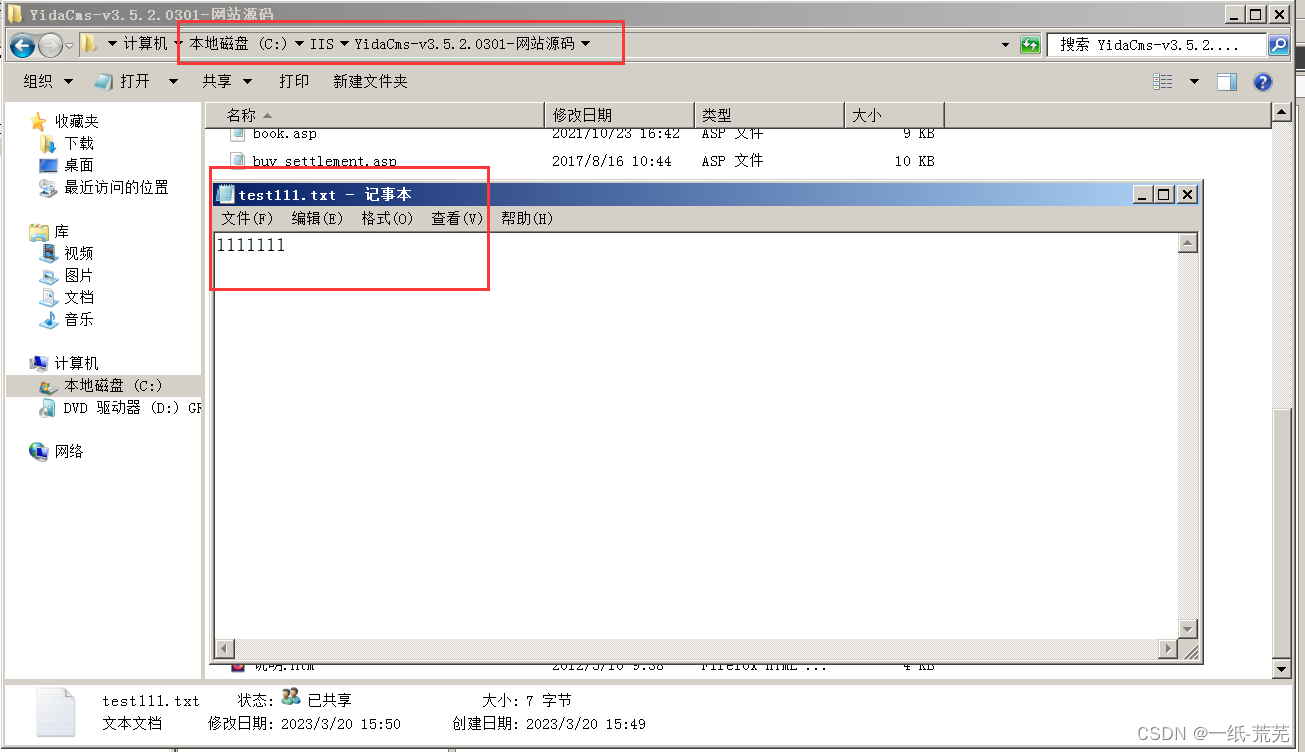Click the 打开 toolbar button
Viewport: 1305px width, 752px height.
tap(124, 82)
